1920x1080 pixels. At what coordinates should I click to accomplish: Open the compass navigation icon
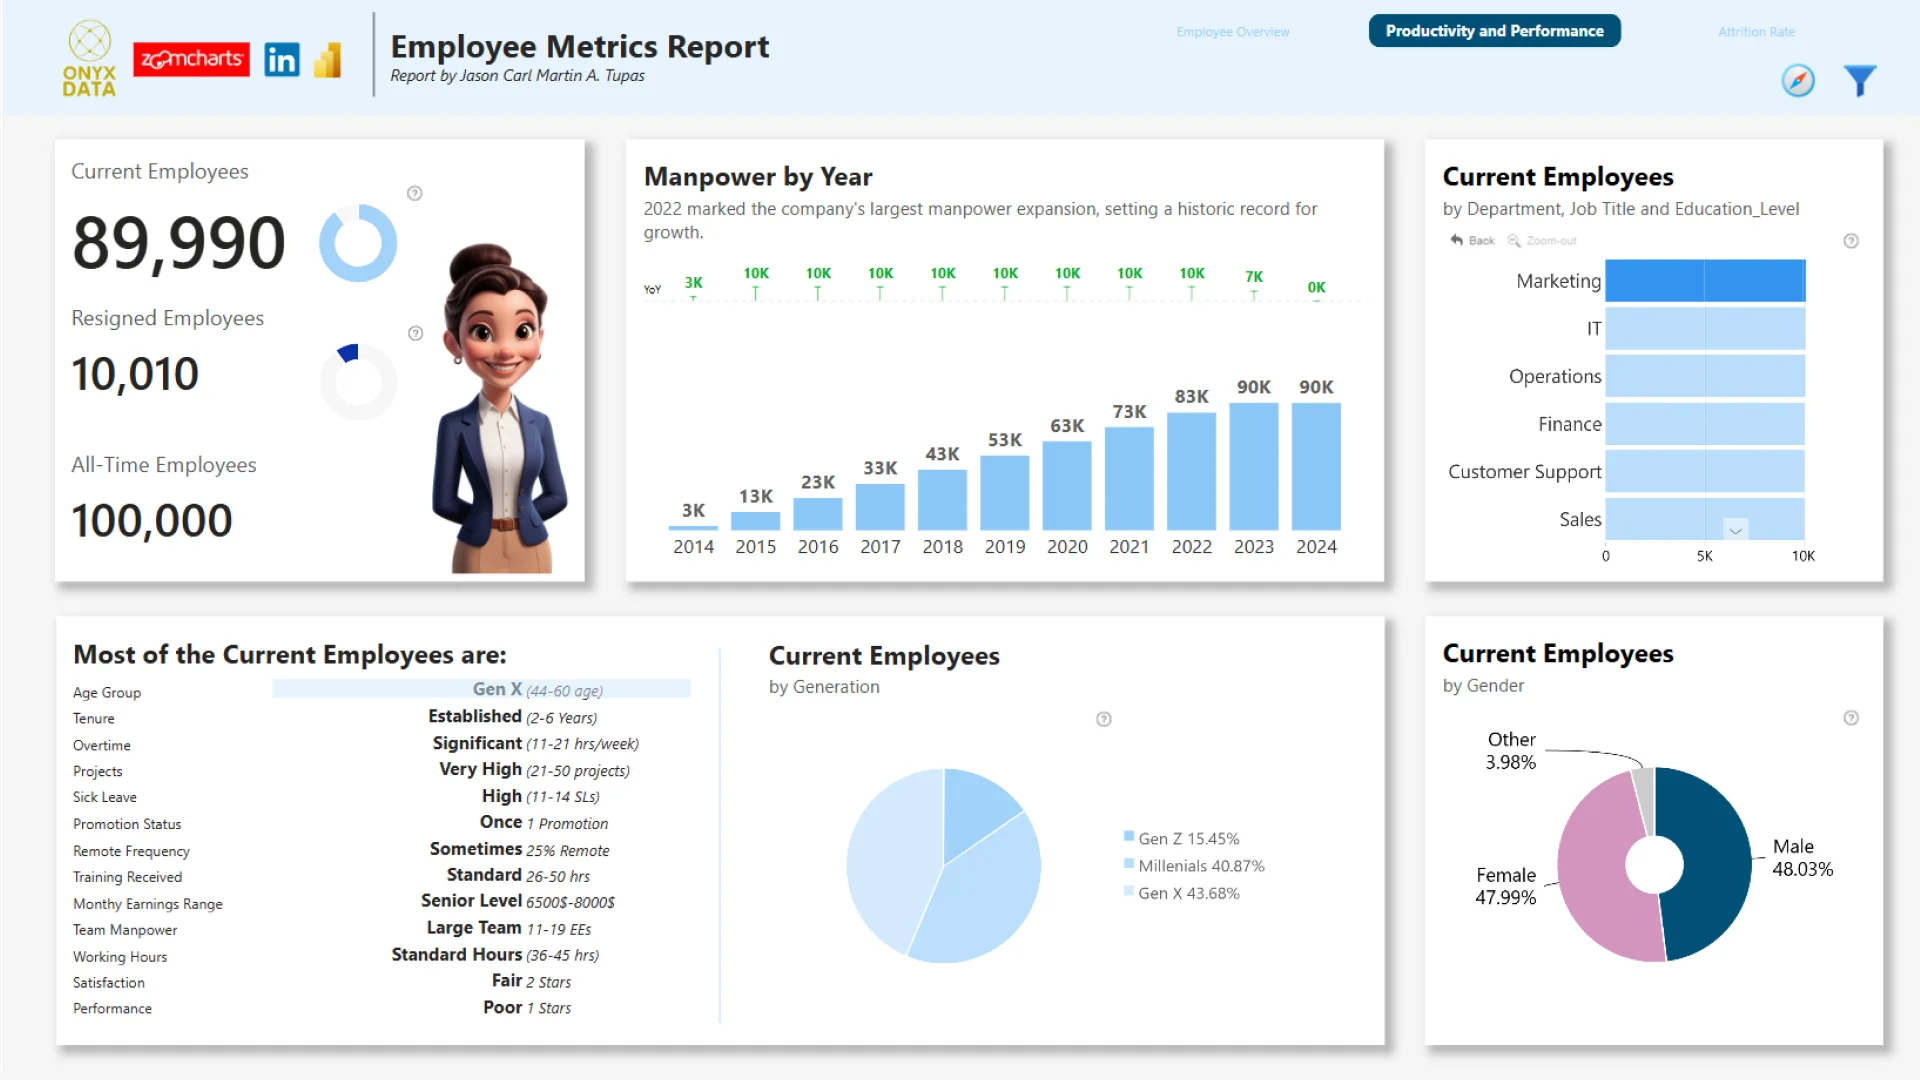coord(1798,80)
